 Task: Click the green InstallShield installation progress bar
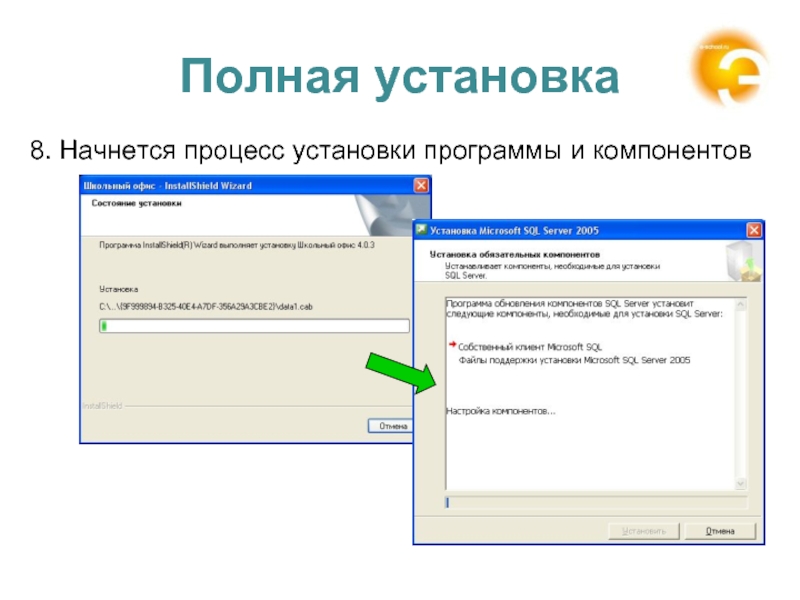254,326
